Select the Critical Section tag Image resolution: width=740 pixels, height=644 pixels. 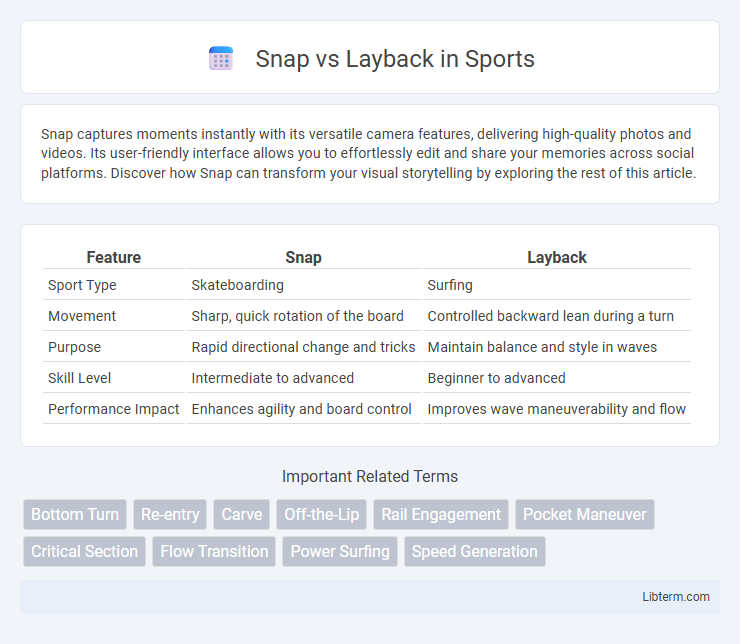pos(84,551)
